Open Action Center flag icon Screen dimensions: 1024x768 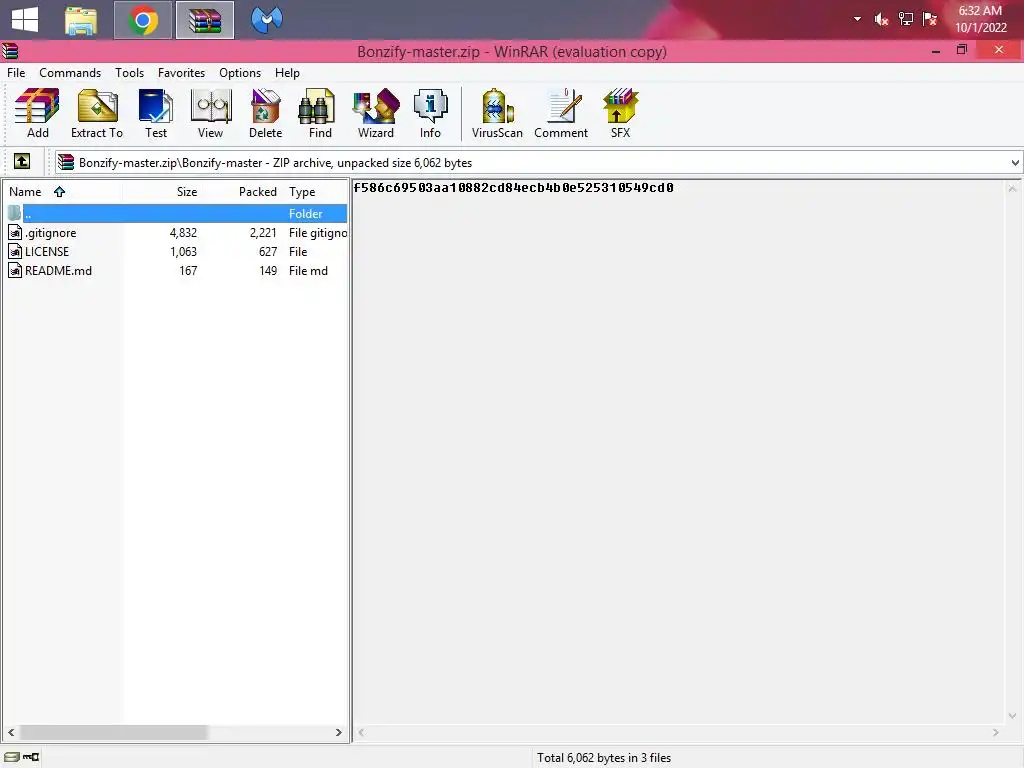[x=930, y=20]
